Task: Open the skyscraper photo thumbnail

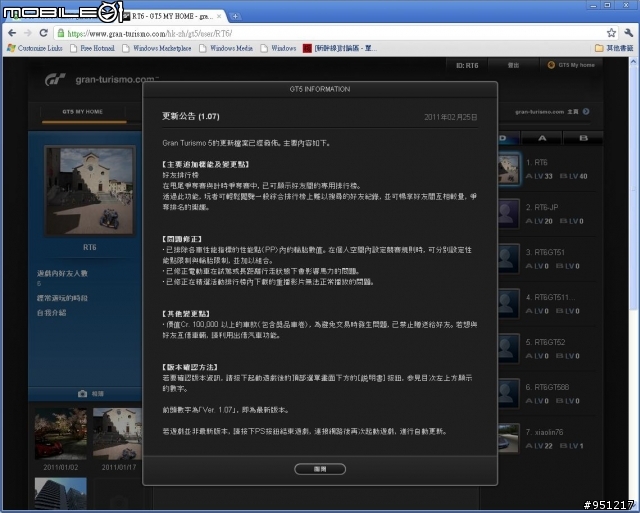Action: point(61,493)
